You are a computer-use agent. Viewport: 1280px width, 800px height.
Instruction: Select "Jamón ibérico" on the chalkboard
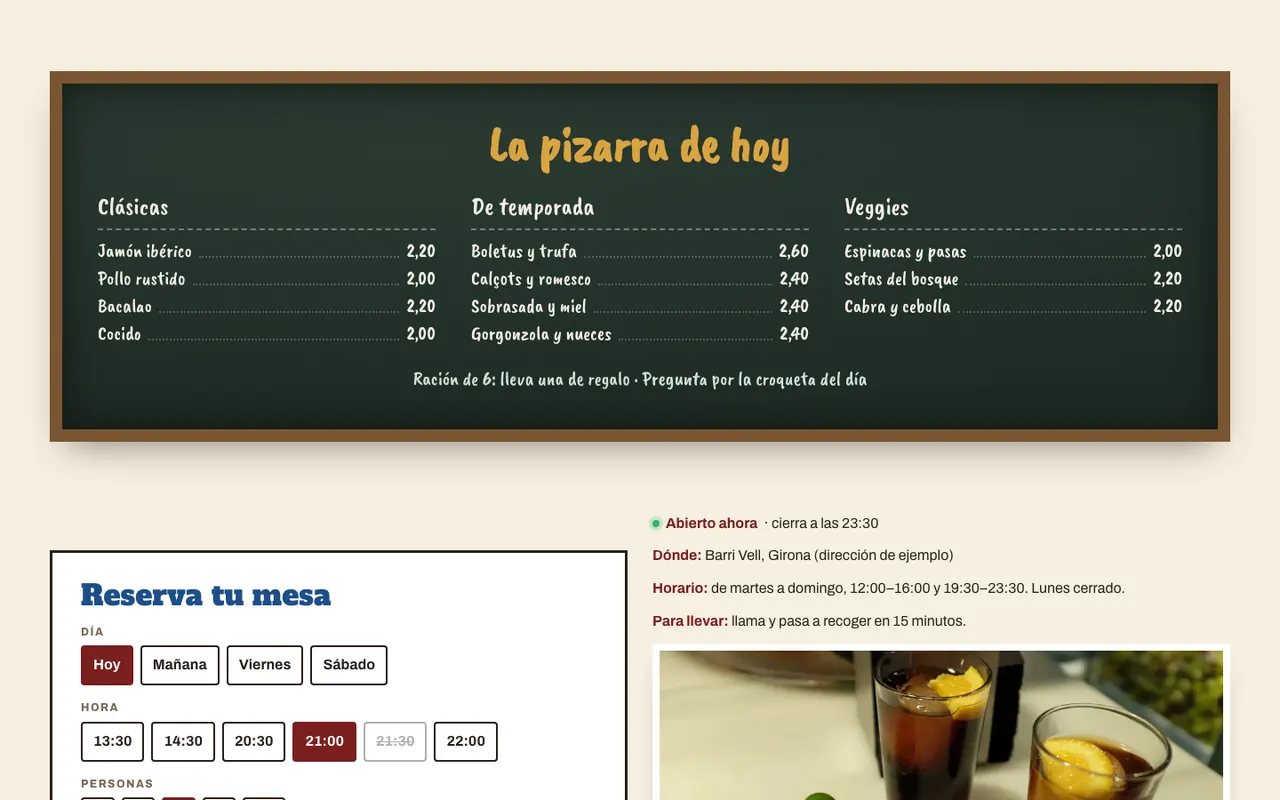point(145,252)
